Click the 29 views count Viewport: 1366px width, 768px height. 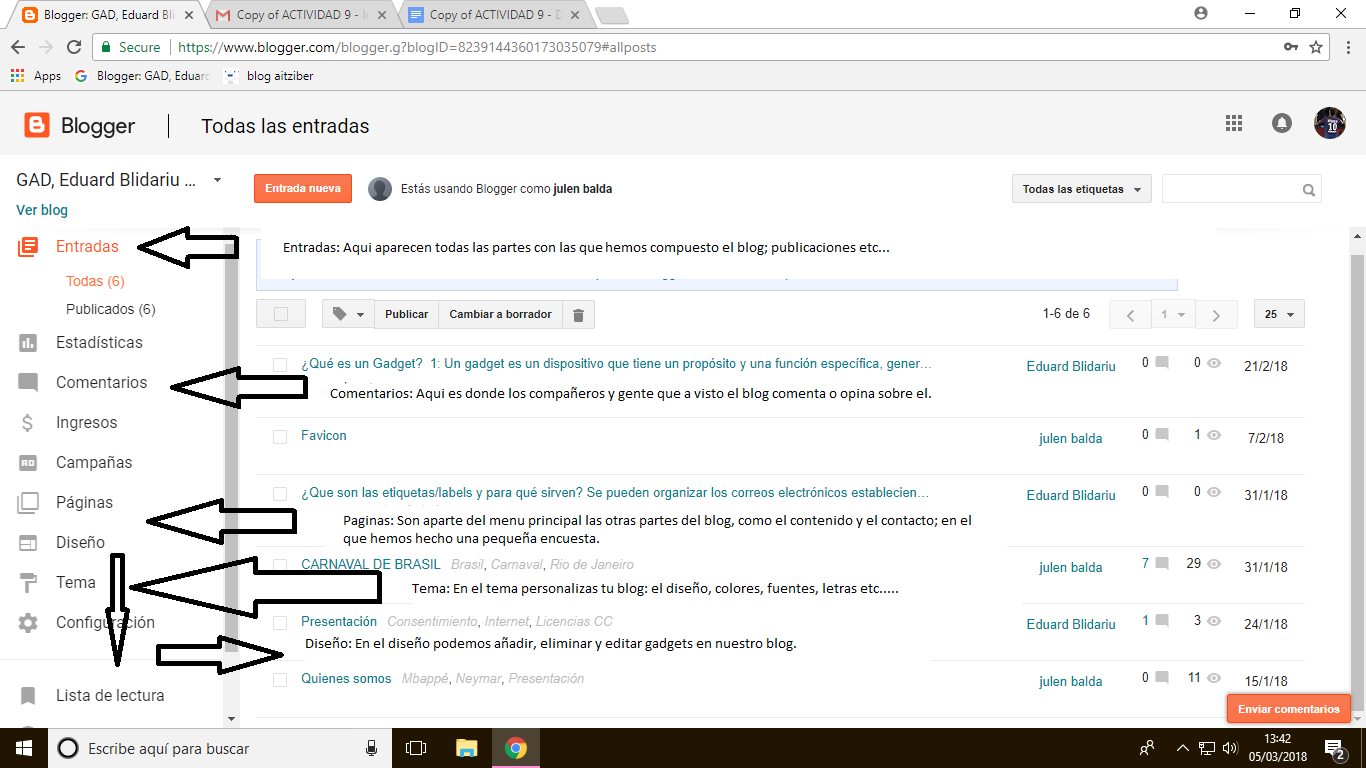pyautogui.click(x=1193, y=564)
